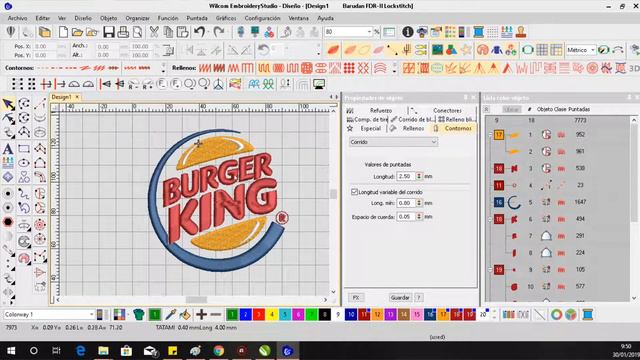Open Google Chrome from the taskbar
This screenshot has width=640, height=360.
[219, 351]
